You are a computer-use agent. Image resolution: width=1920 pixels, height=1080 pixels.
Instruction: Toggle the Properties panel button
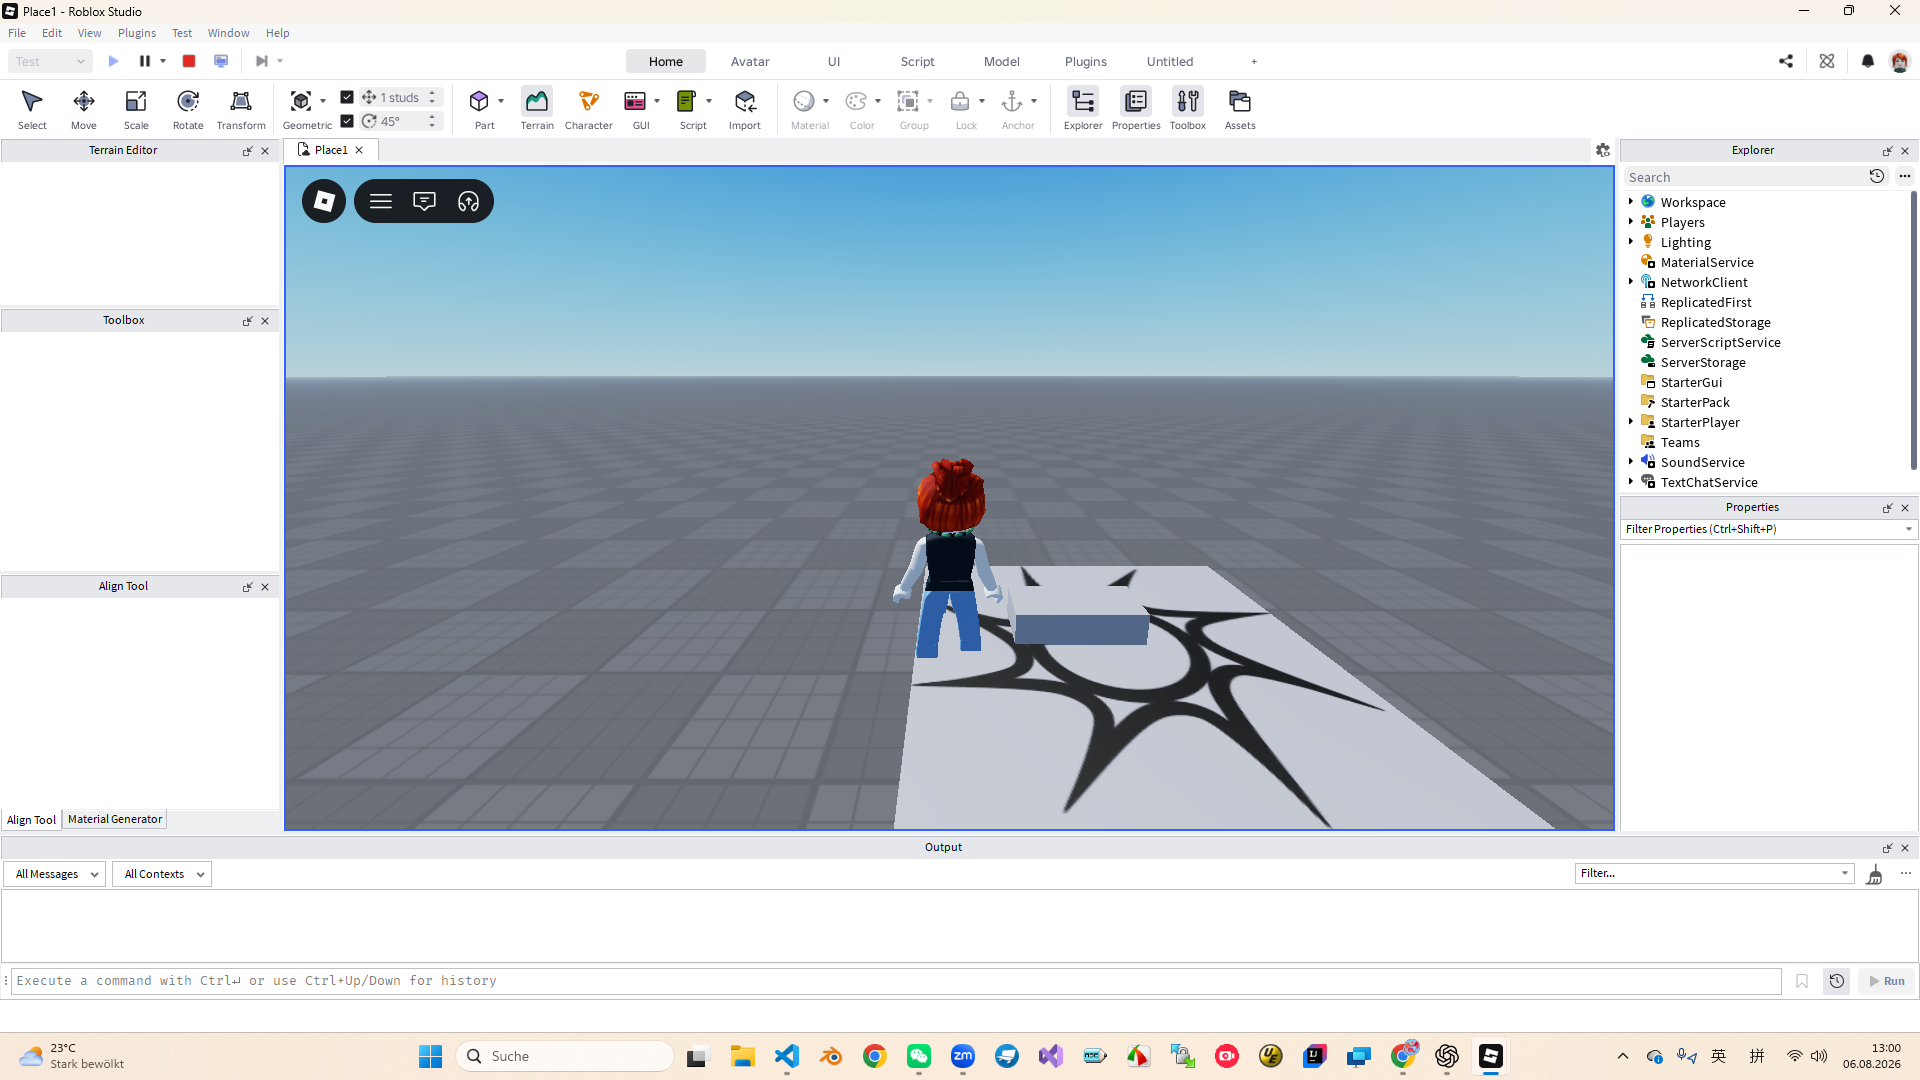[1136, 109]
